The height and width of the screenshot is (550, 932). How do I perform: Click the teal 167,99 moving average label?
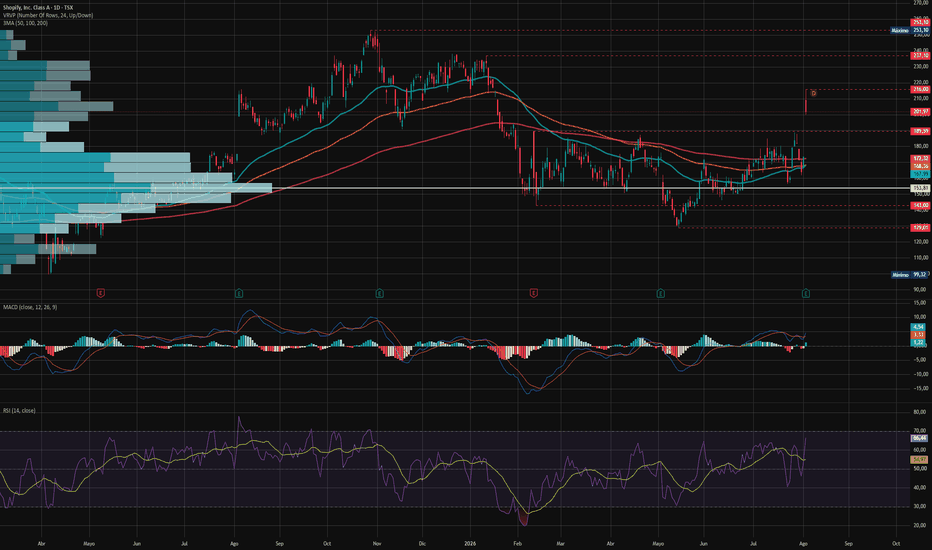pos(920,174)
